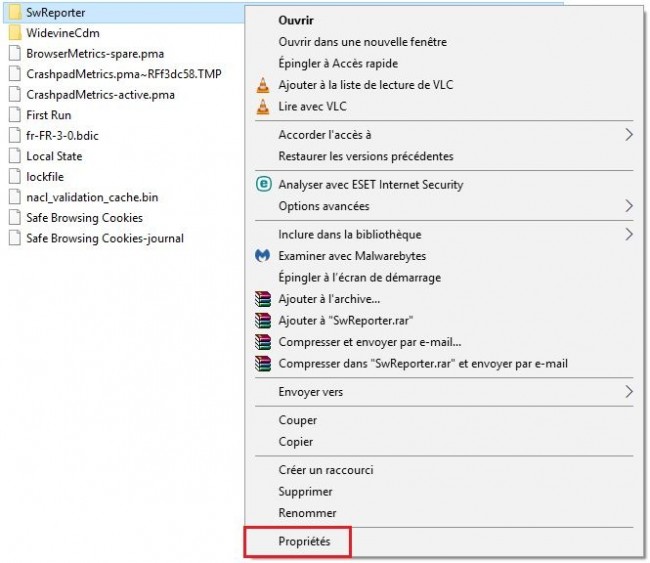This screenshot has width=650, height=563.
Task: Click the ESET icon beside Analyser avec ESET
Action: pyautogui.click(x=264, y=184)
